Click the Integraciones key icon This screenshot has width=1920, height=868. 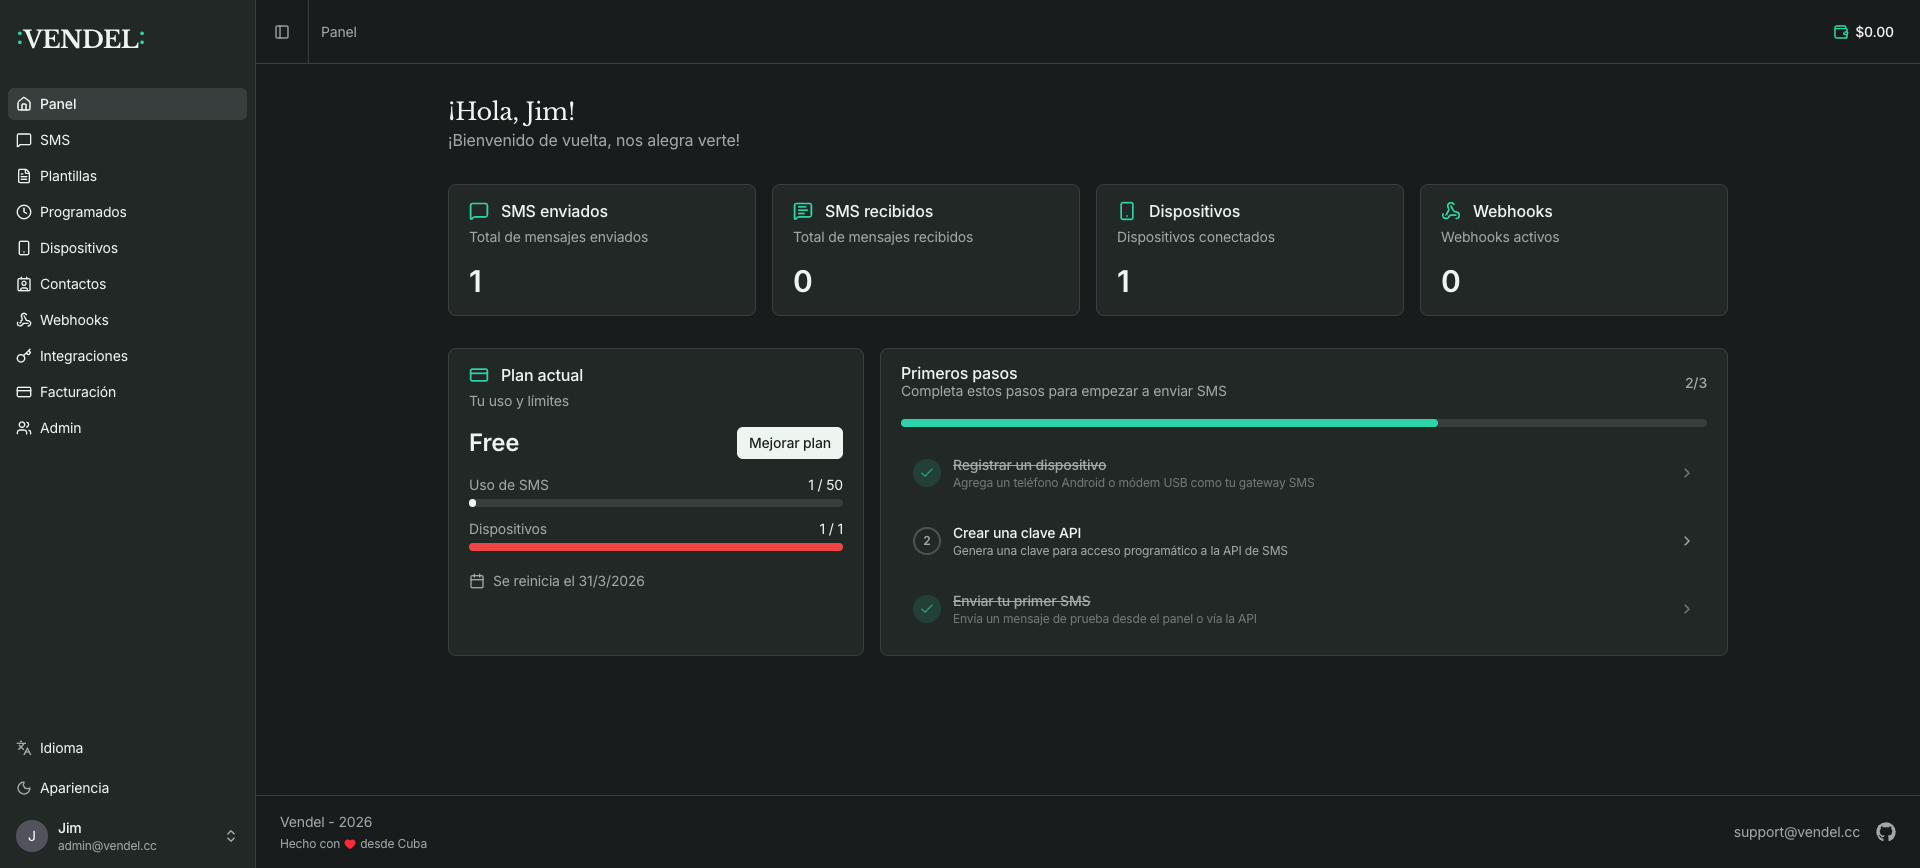[24, 356]
